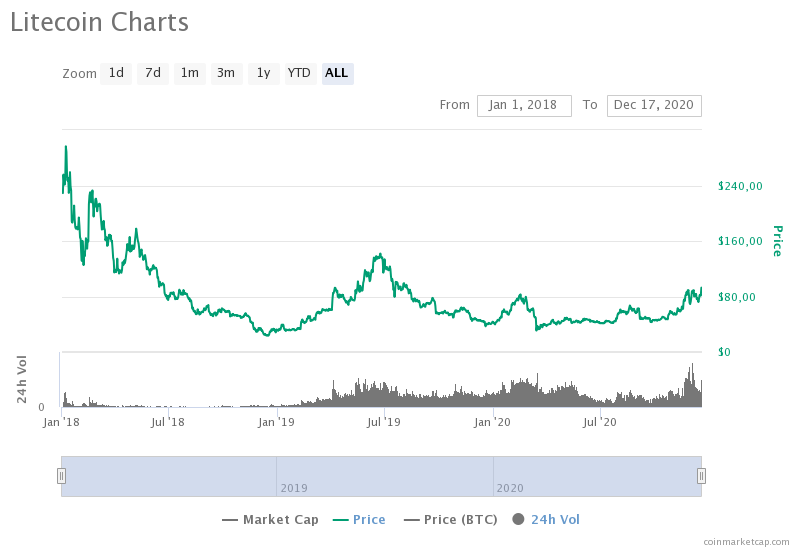Image resolution: width=800 pixels, height=550 pixels.
Task: Click the 24h Vol circle icon
Action: tap(518, 520)
